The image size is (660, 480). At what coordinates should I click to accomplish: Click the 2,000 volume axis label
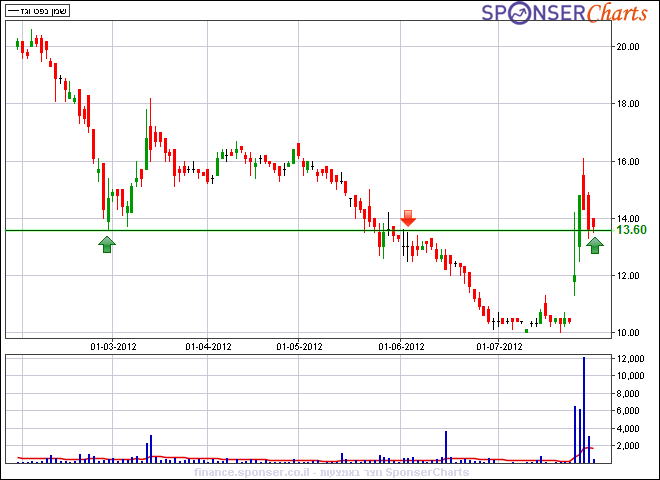tap(628, 445)
